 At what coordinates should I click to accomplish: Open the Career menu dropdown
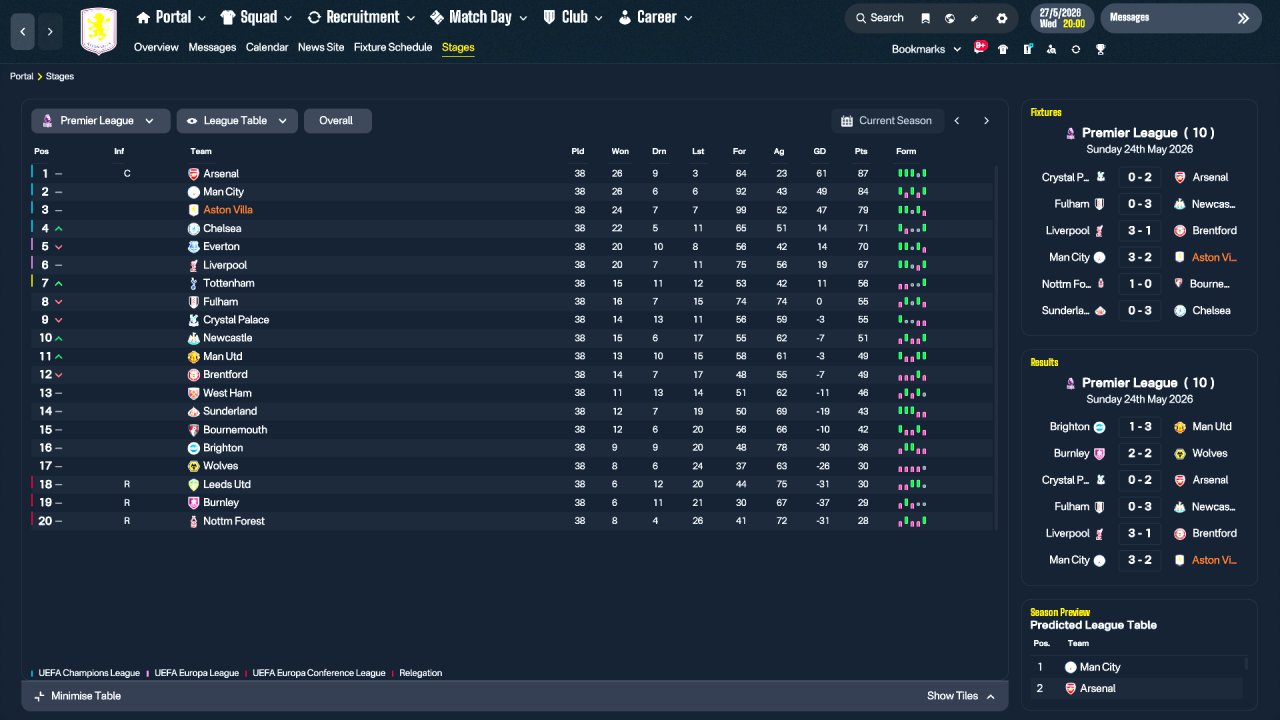pyautogui.click(x=657, y=17)
